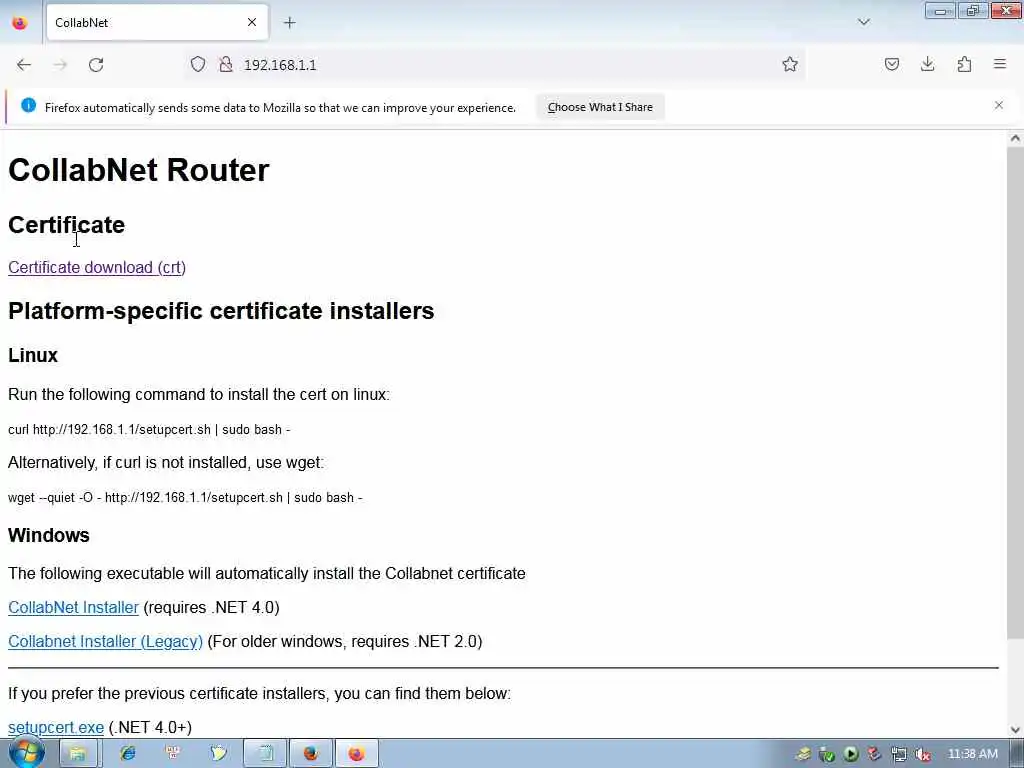The image size is (1024, 768).
Task: Click the Choose What I Share button
Action: (600, 107)
